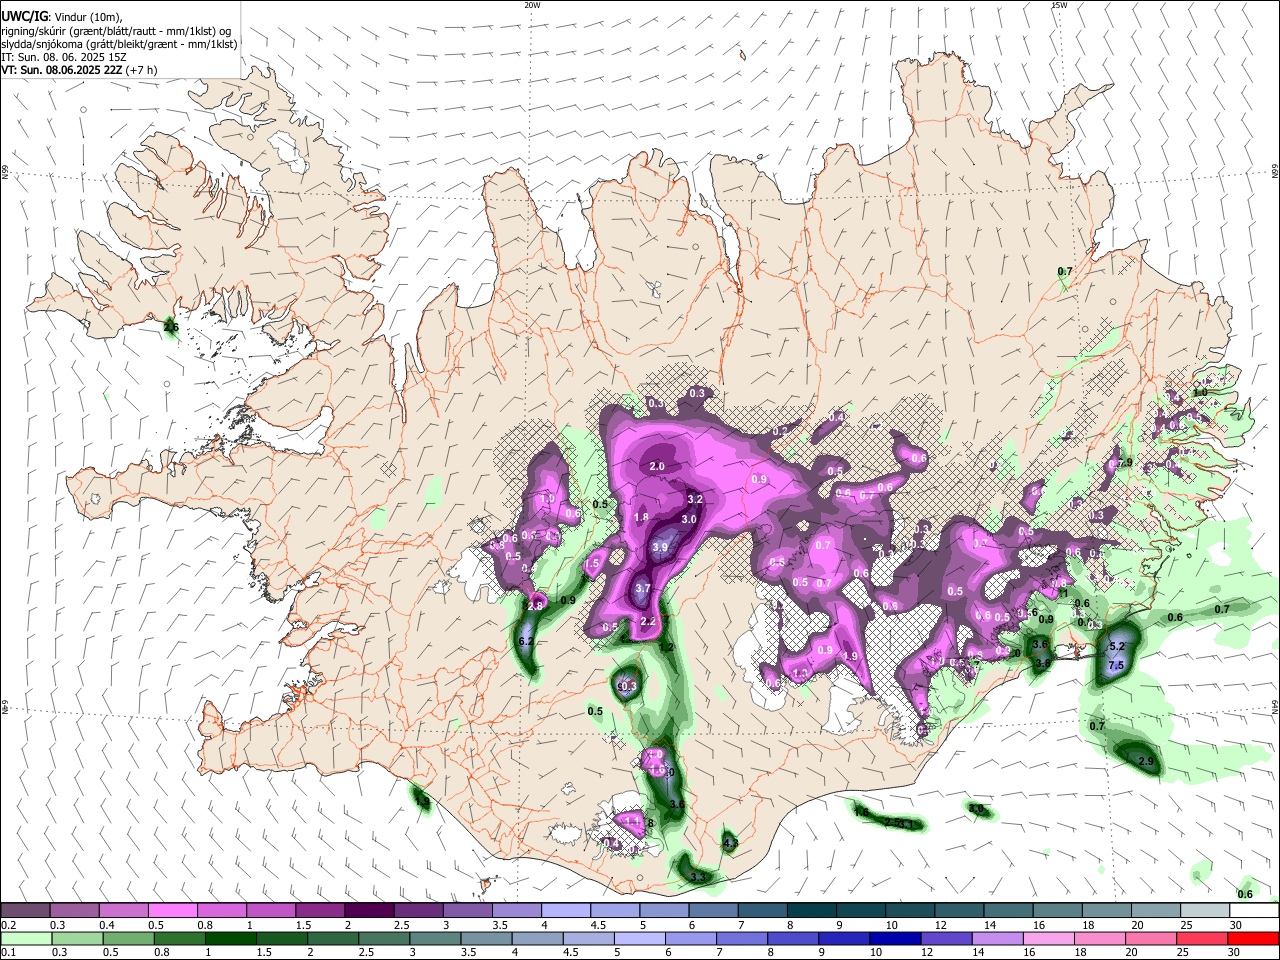Select the white end swatch of the snow scale
Screen dimensions: 1280x960
[x=1255, y=910]
